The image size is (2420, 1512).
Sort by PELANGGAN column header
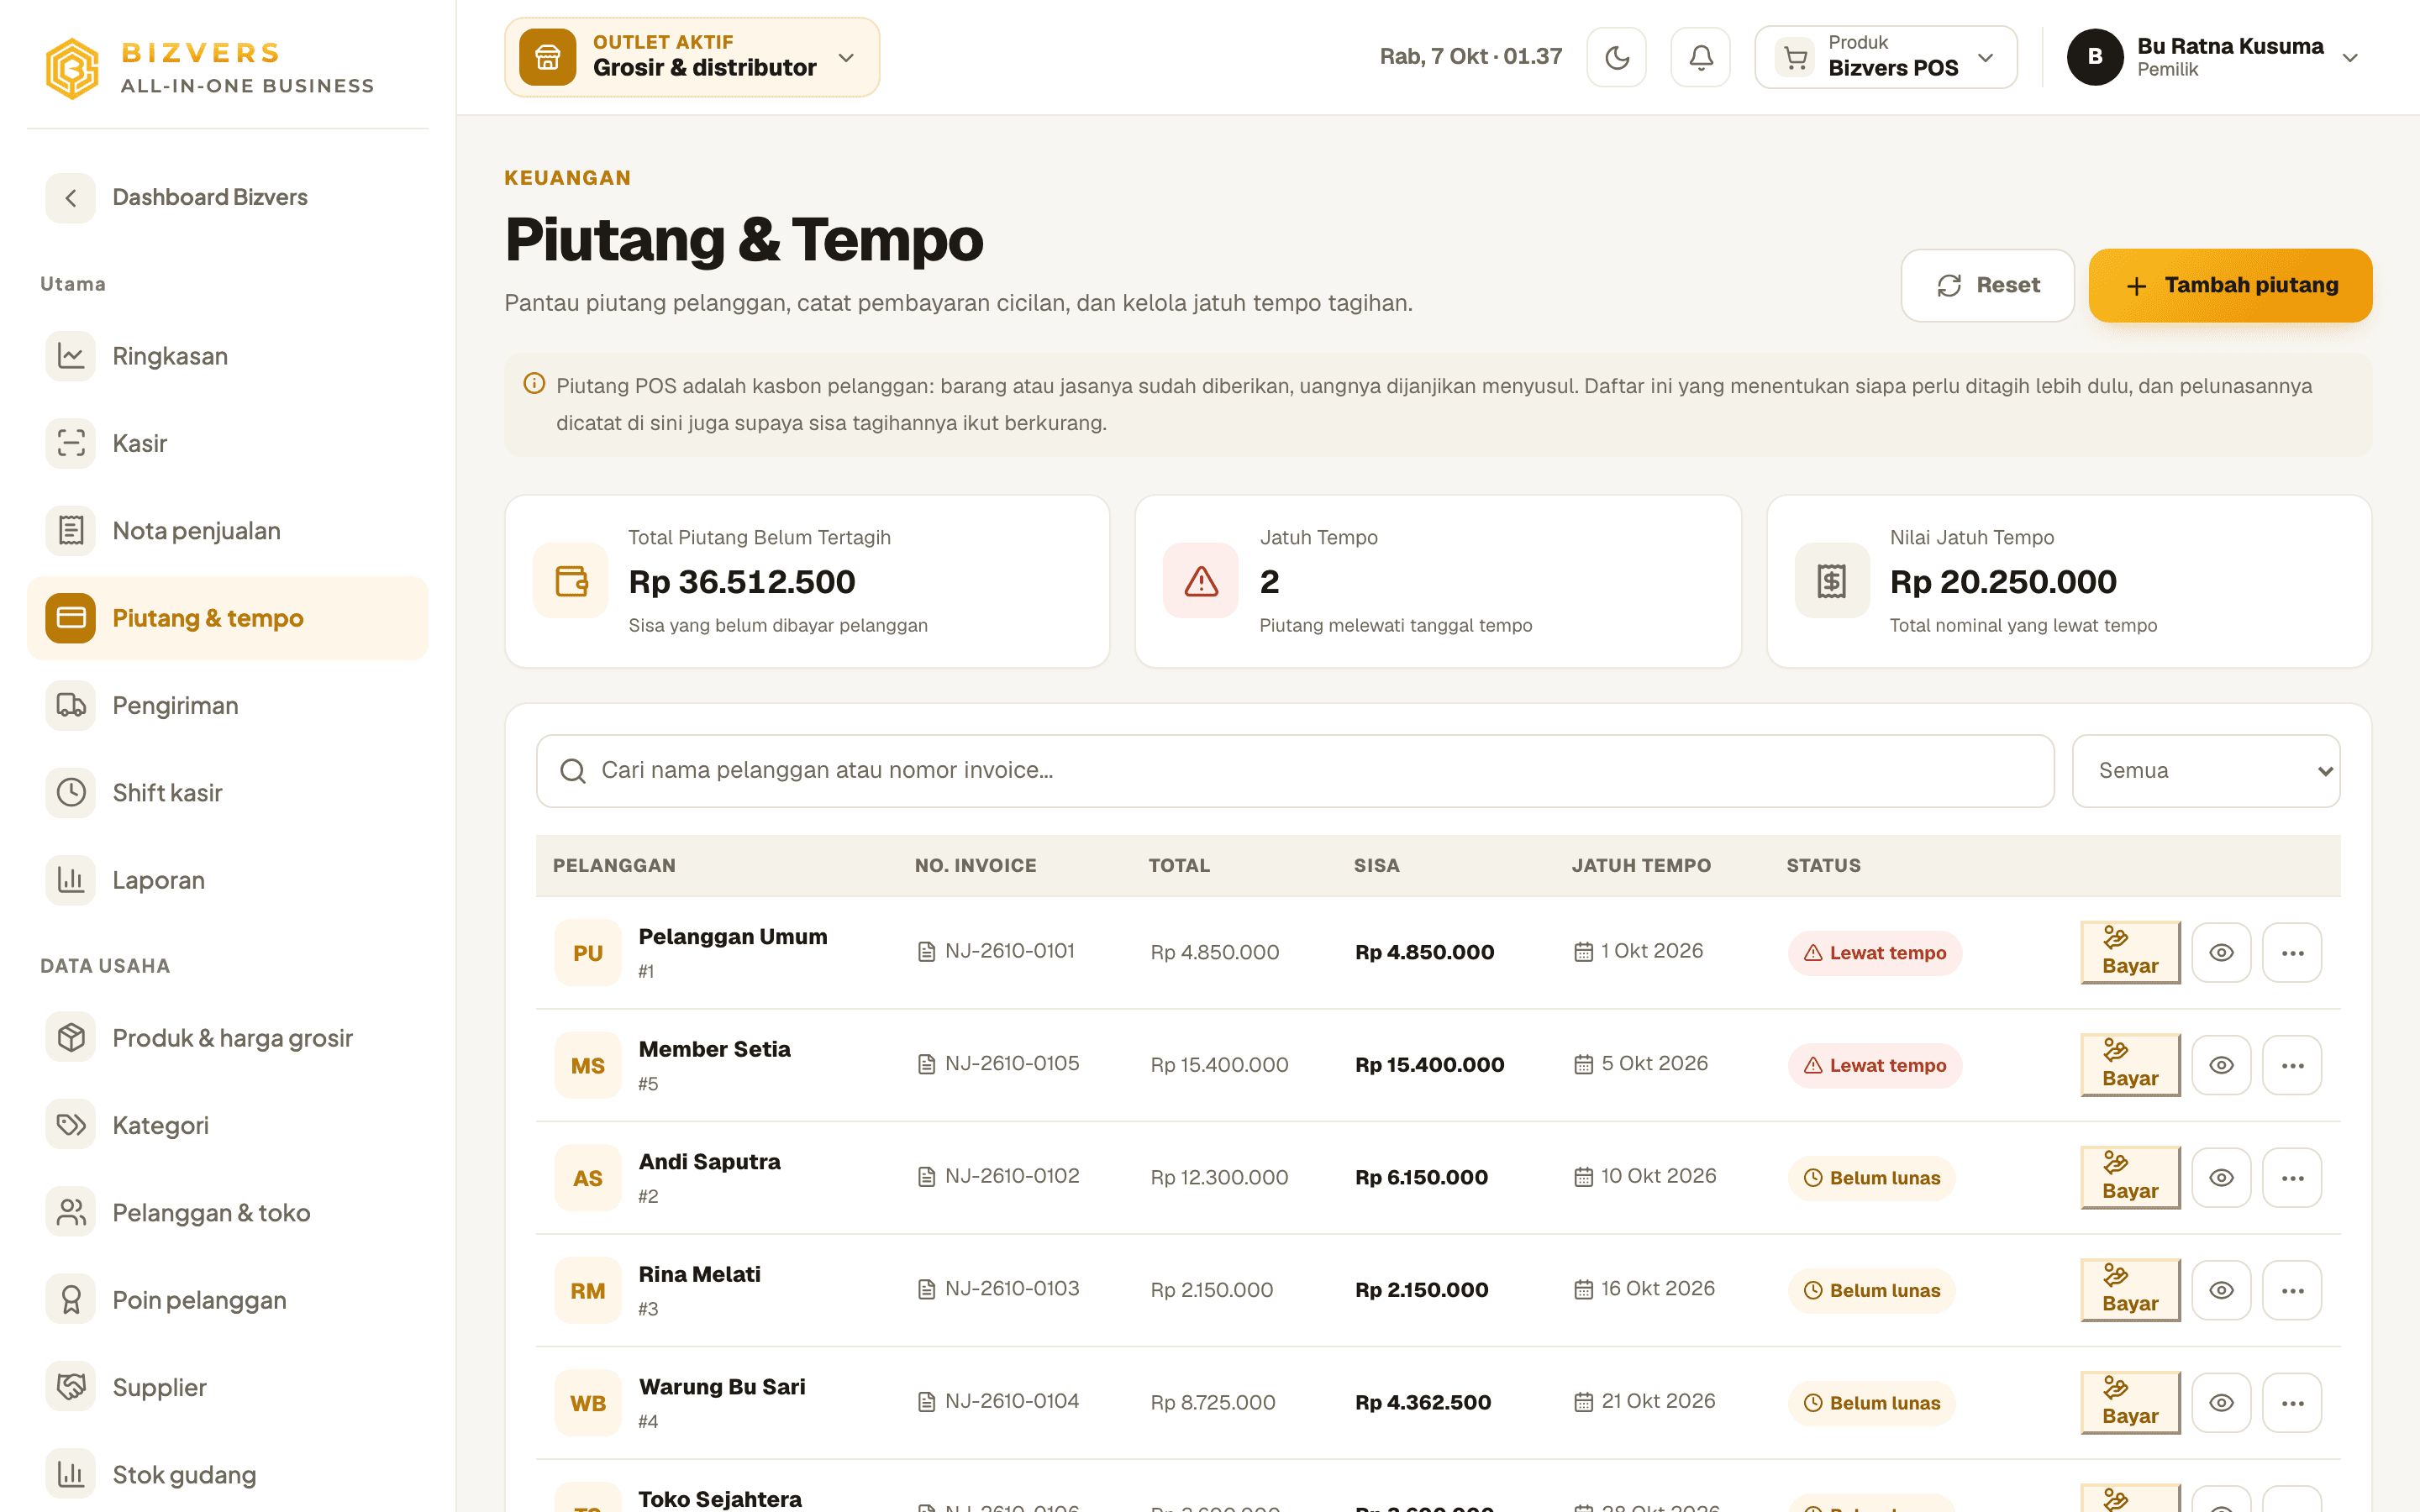[x=614, y=865]
